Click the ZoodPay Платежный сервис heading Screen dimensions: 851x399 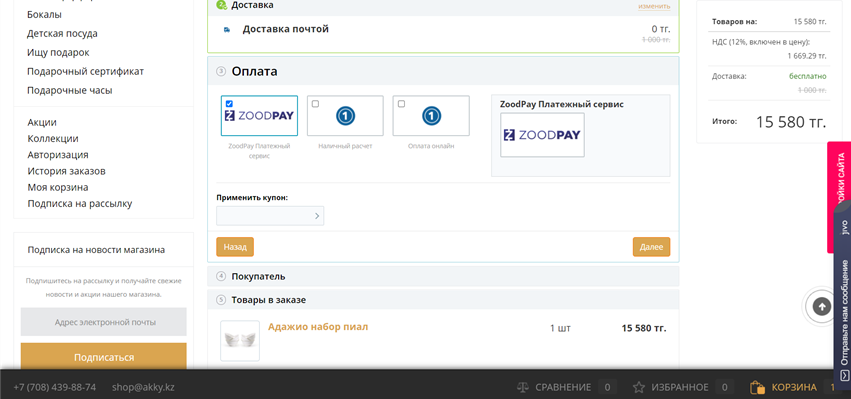[x=562, y=104]
